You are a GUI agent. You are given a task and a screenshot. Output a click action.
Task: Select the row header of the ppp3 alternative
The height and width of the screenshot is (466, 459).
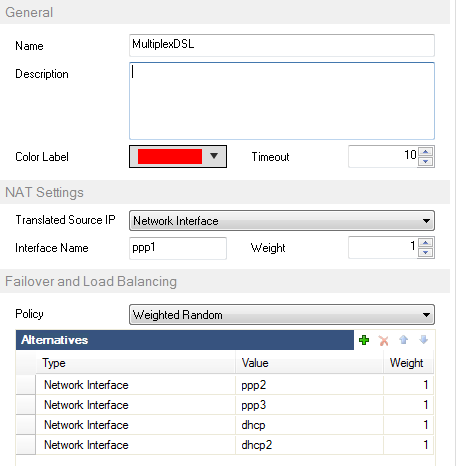(26, 405)
